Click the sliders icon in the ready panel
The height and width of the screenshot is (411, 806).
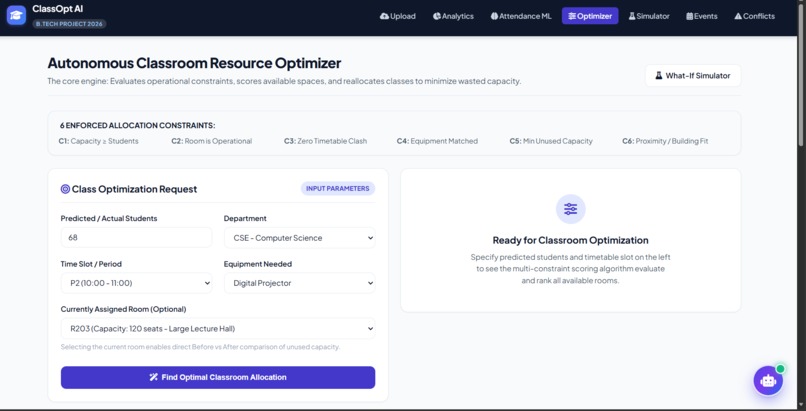[x=571, y=209]
